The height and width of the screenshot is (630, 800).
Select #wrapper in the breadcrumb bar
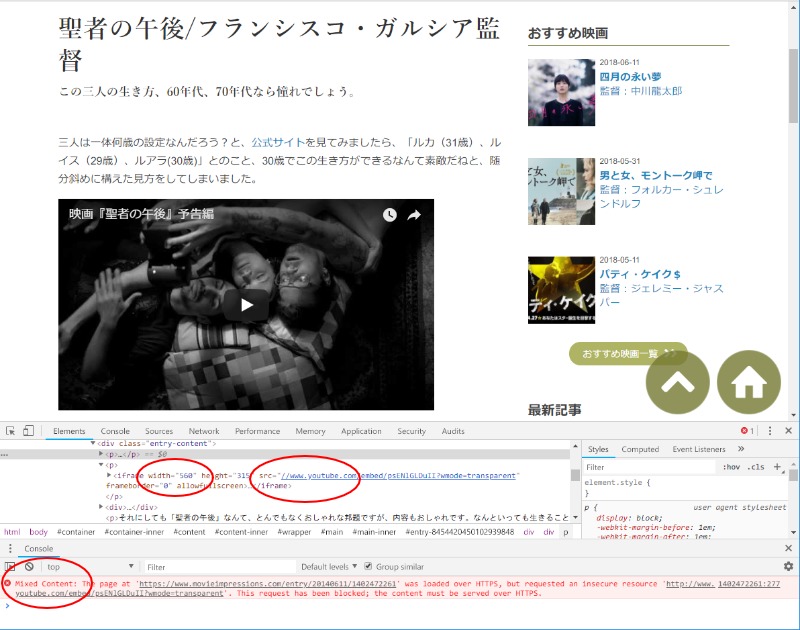point(294,532)
